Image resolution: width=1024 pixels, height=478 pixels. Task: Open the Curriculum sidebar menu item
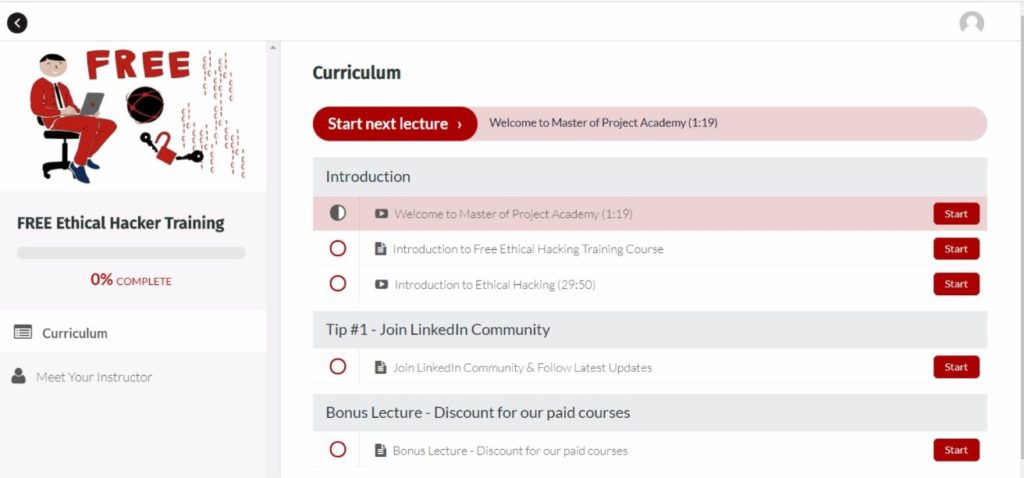tap(133, 332)
